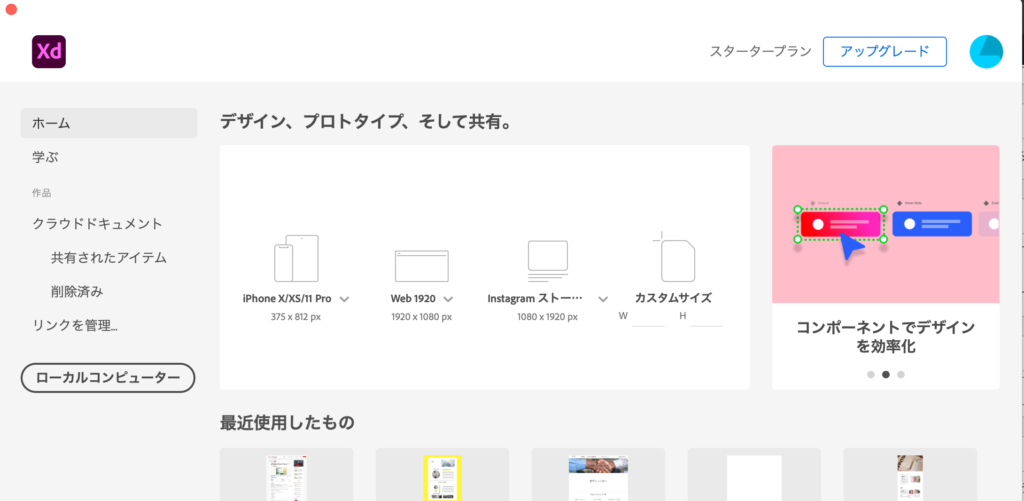Expand the Web 1920 size dropdown
Image resolution: width=1024 pixels, height=501 pixels.
coord(448,299)
